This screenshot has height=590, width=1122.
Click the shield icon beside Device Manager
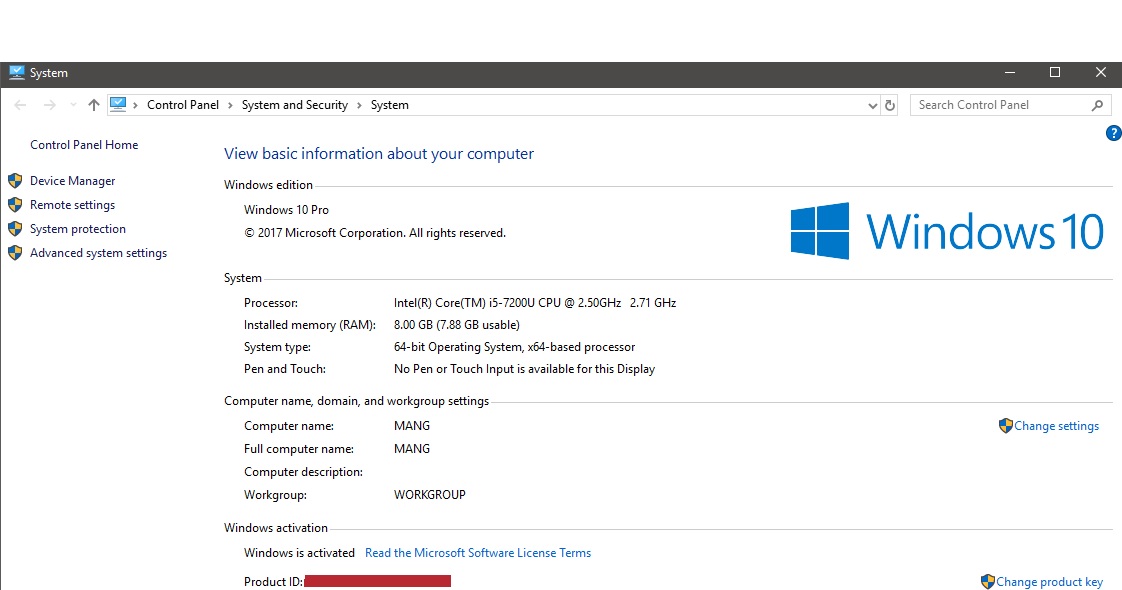[15, 181]
